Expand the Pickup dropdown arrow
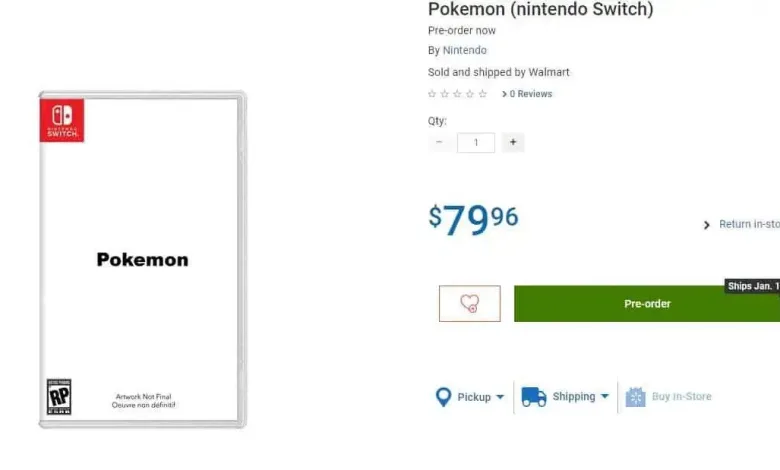The image size is (780, 470). click(500, 397)
